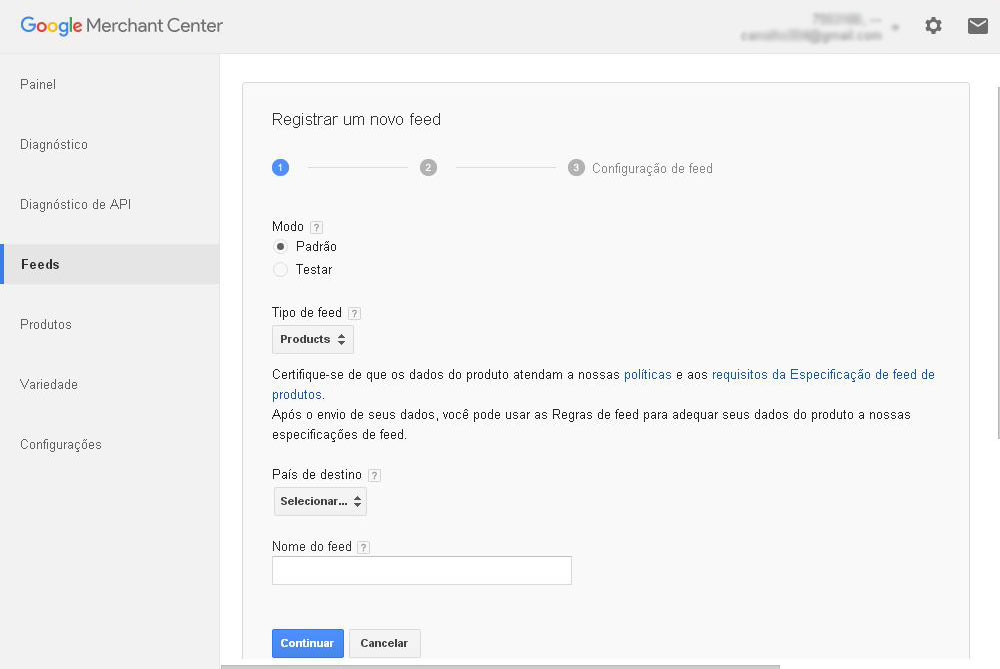The image size is (1000, 669).
Task: Open the políticas link
Action: [648, 375]
